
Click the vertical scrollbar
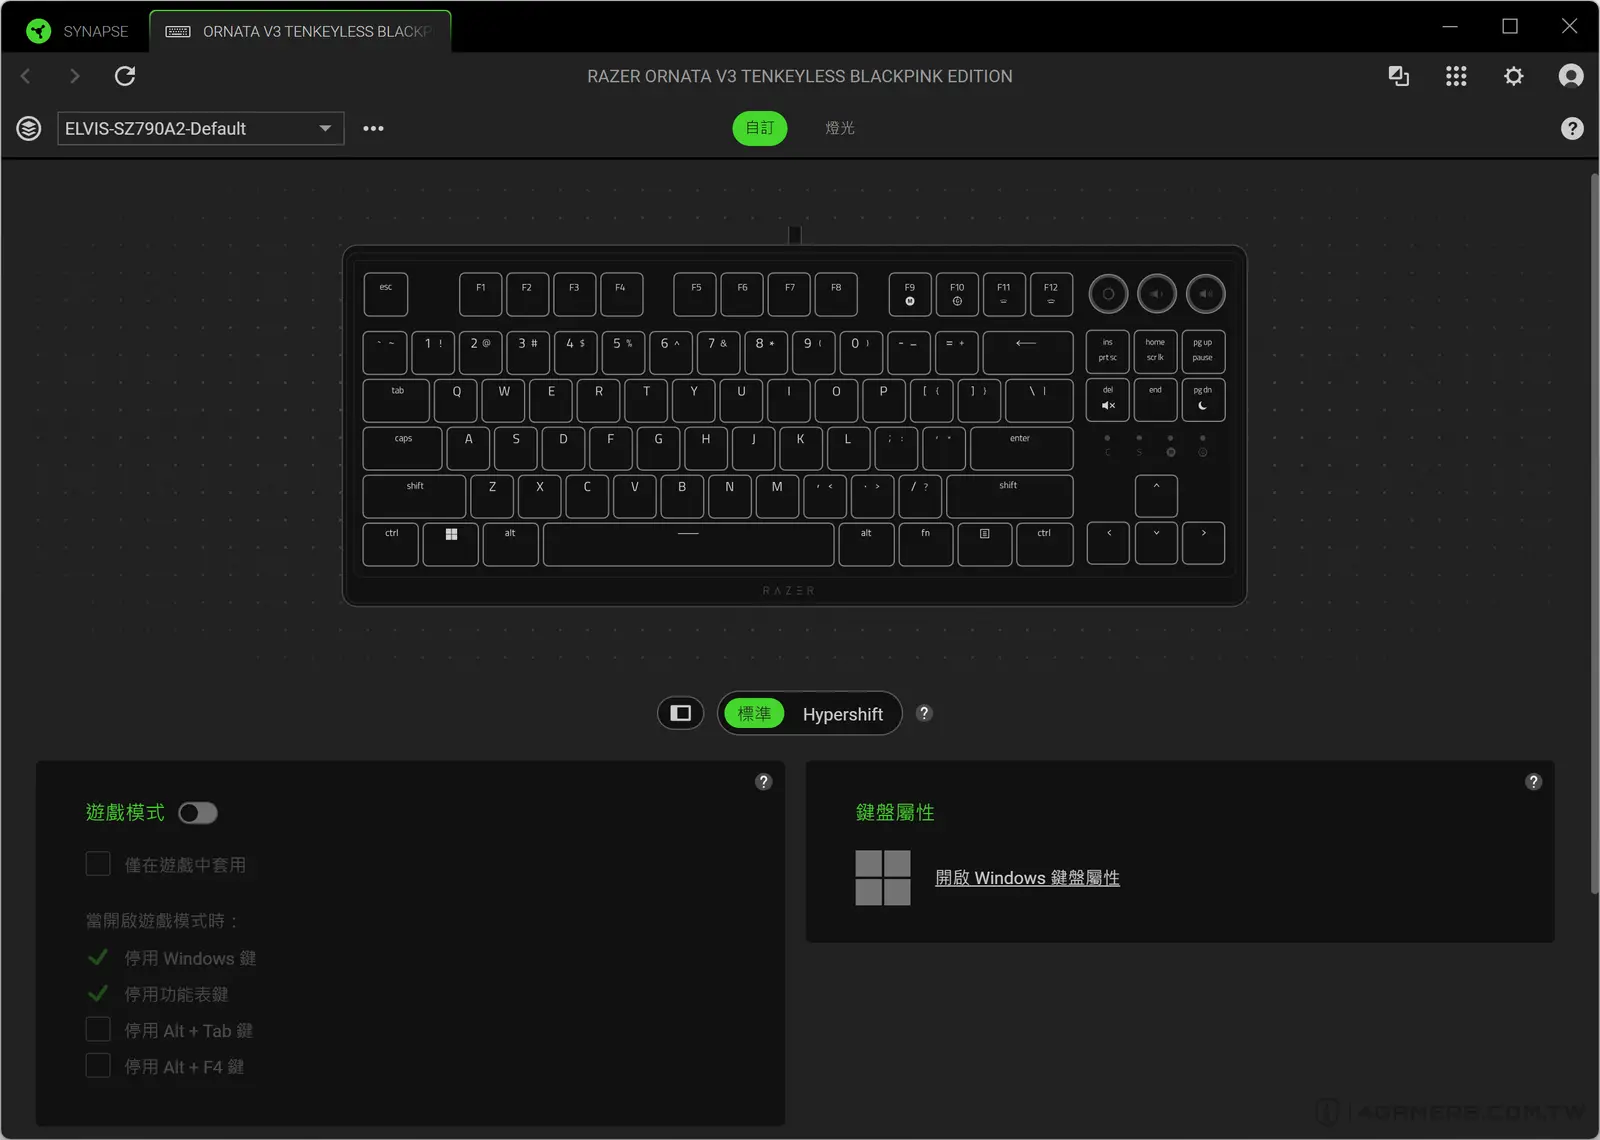(1594, 533)
